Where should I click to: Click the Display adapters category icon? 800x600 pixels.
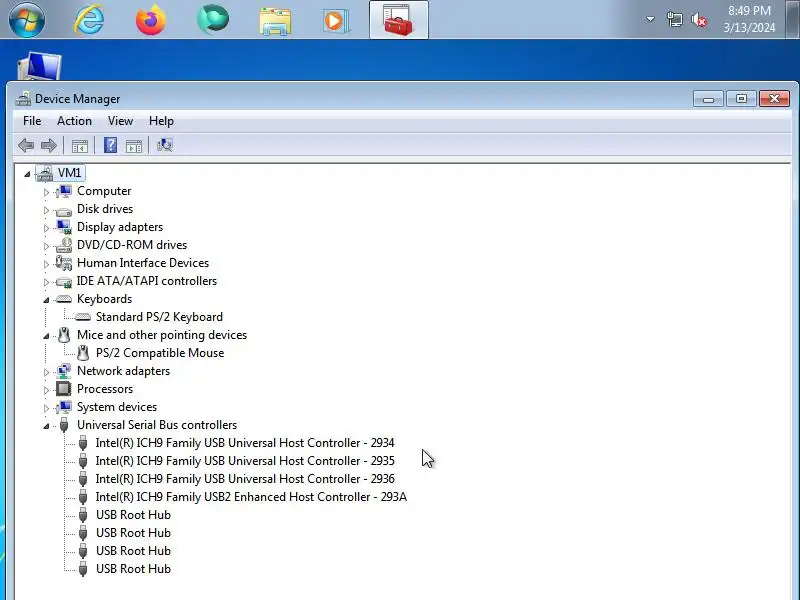pyautogui.click(x=64, y=227)
